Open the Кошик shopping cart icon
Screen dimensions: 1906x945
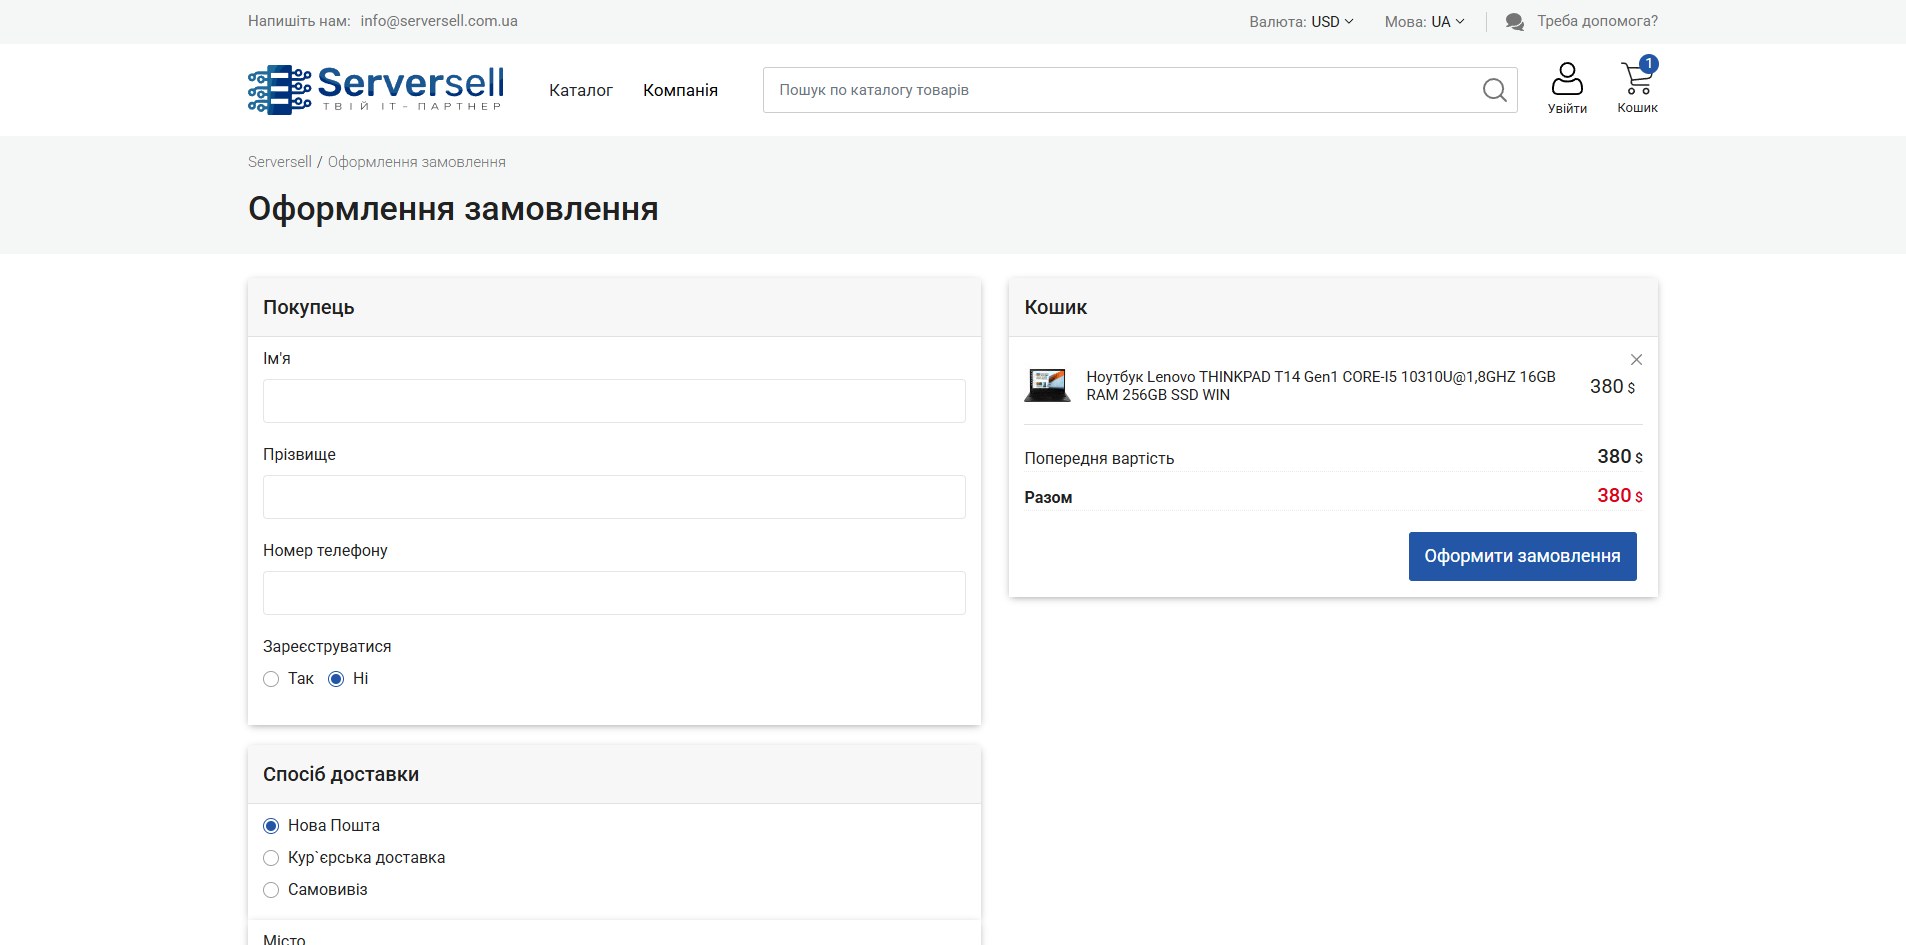(x=1637, y=86)
